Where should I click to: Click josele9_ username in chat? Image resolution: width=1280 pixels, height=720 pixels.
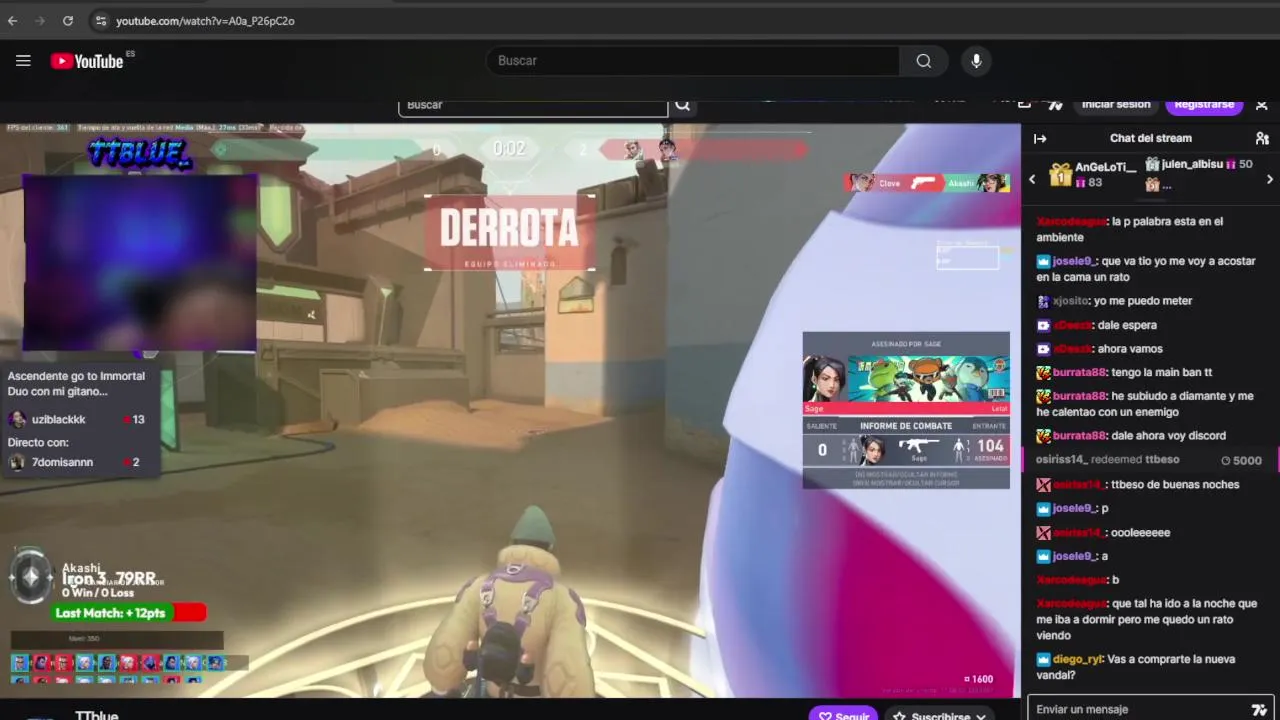(1074, 261)
